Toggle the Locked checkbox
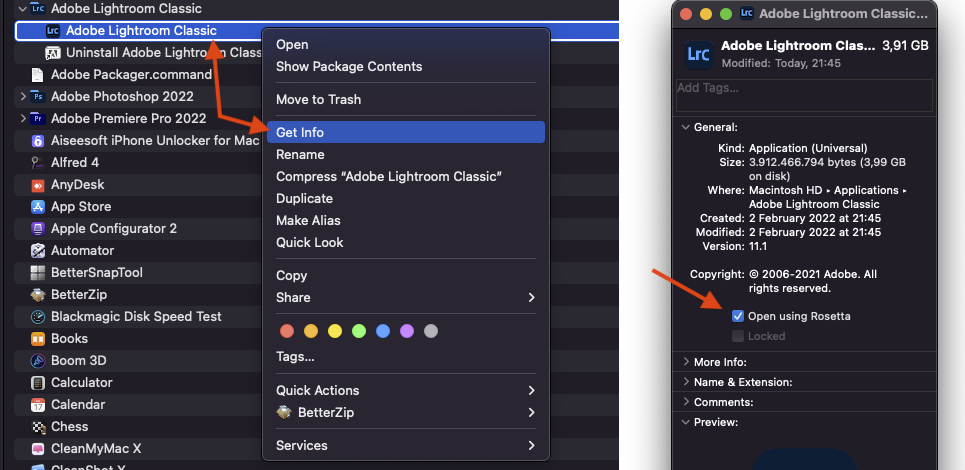The width and height of the screenshot is (965, 470). click(x=738, y=336)
